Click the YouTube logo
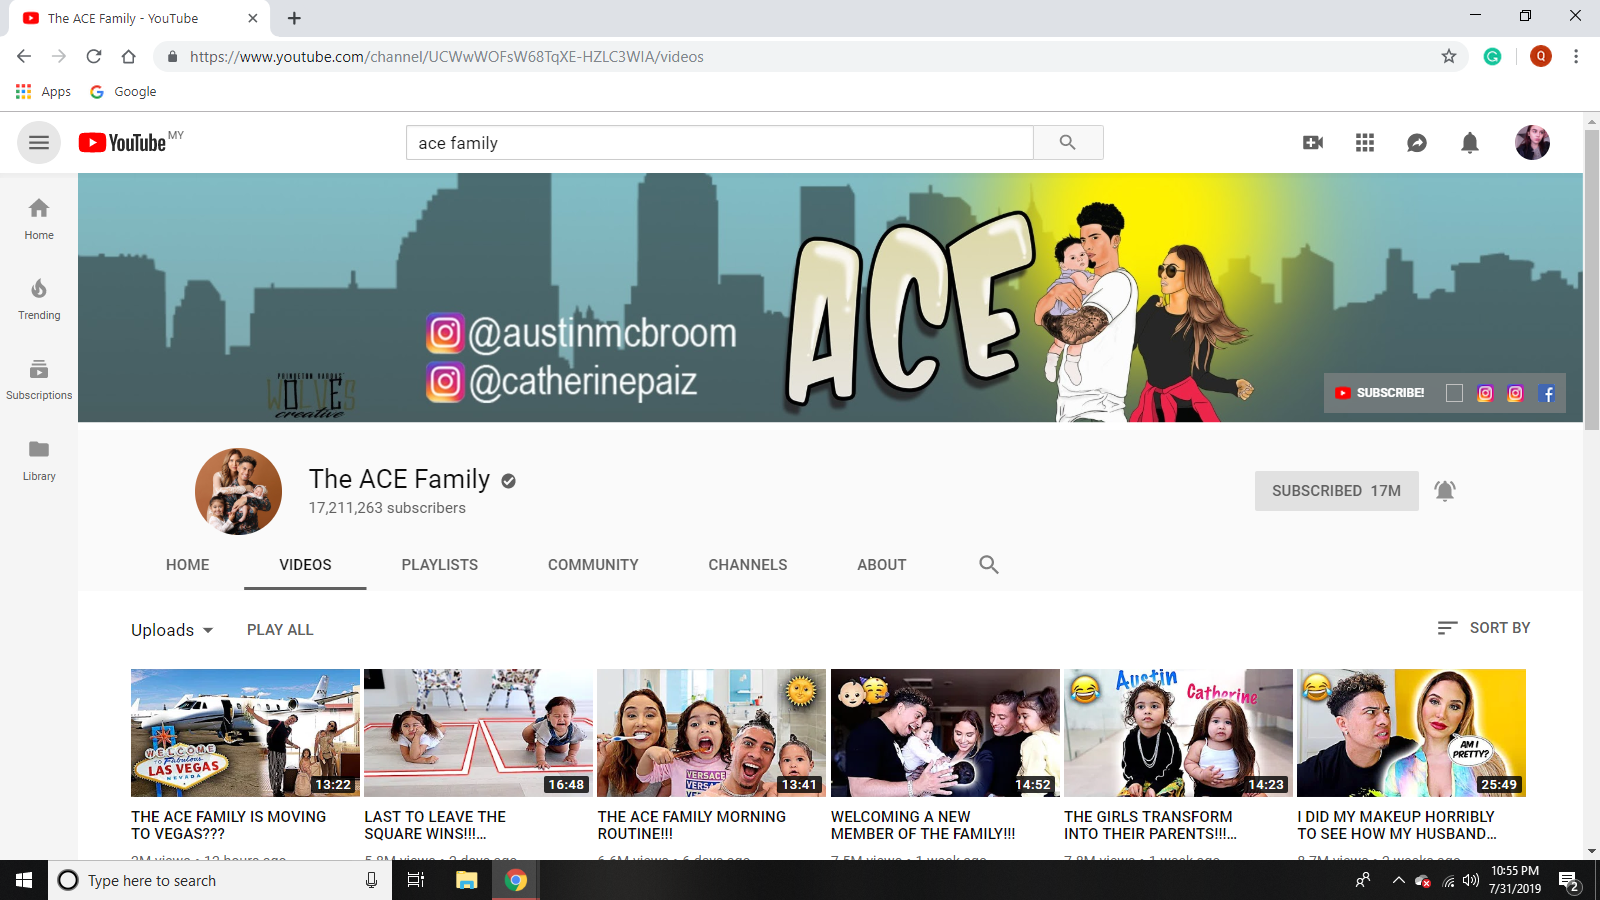1600x900 pixels. [x=123, y=143]
